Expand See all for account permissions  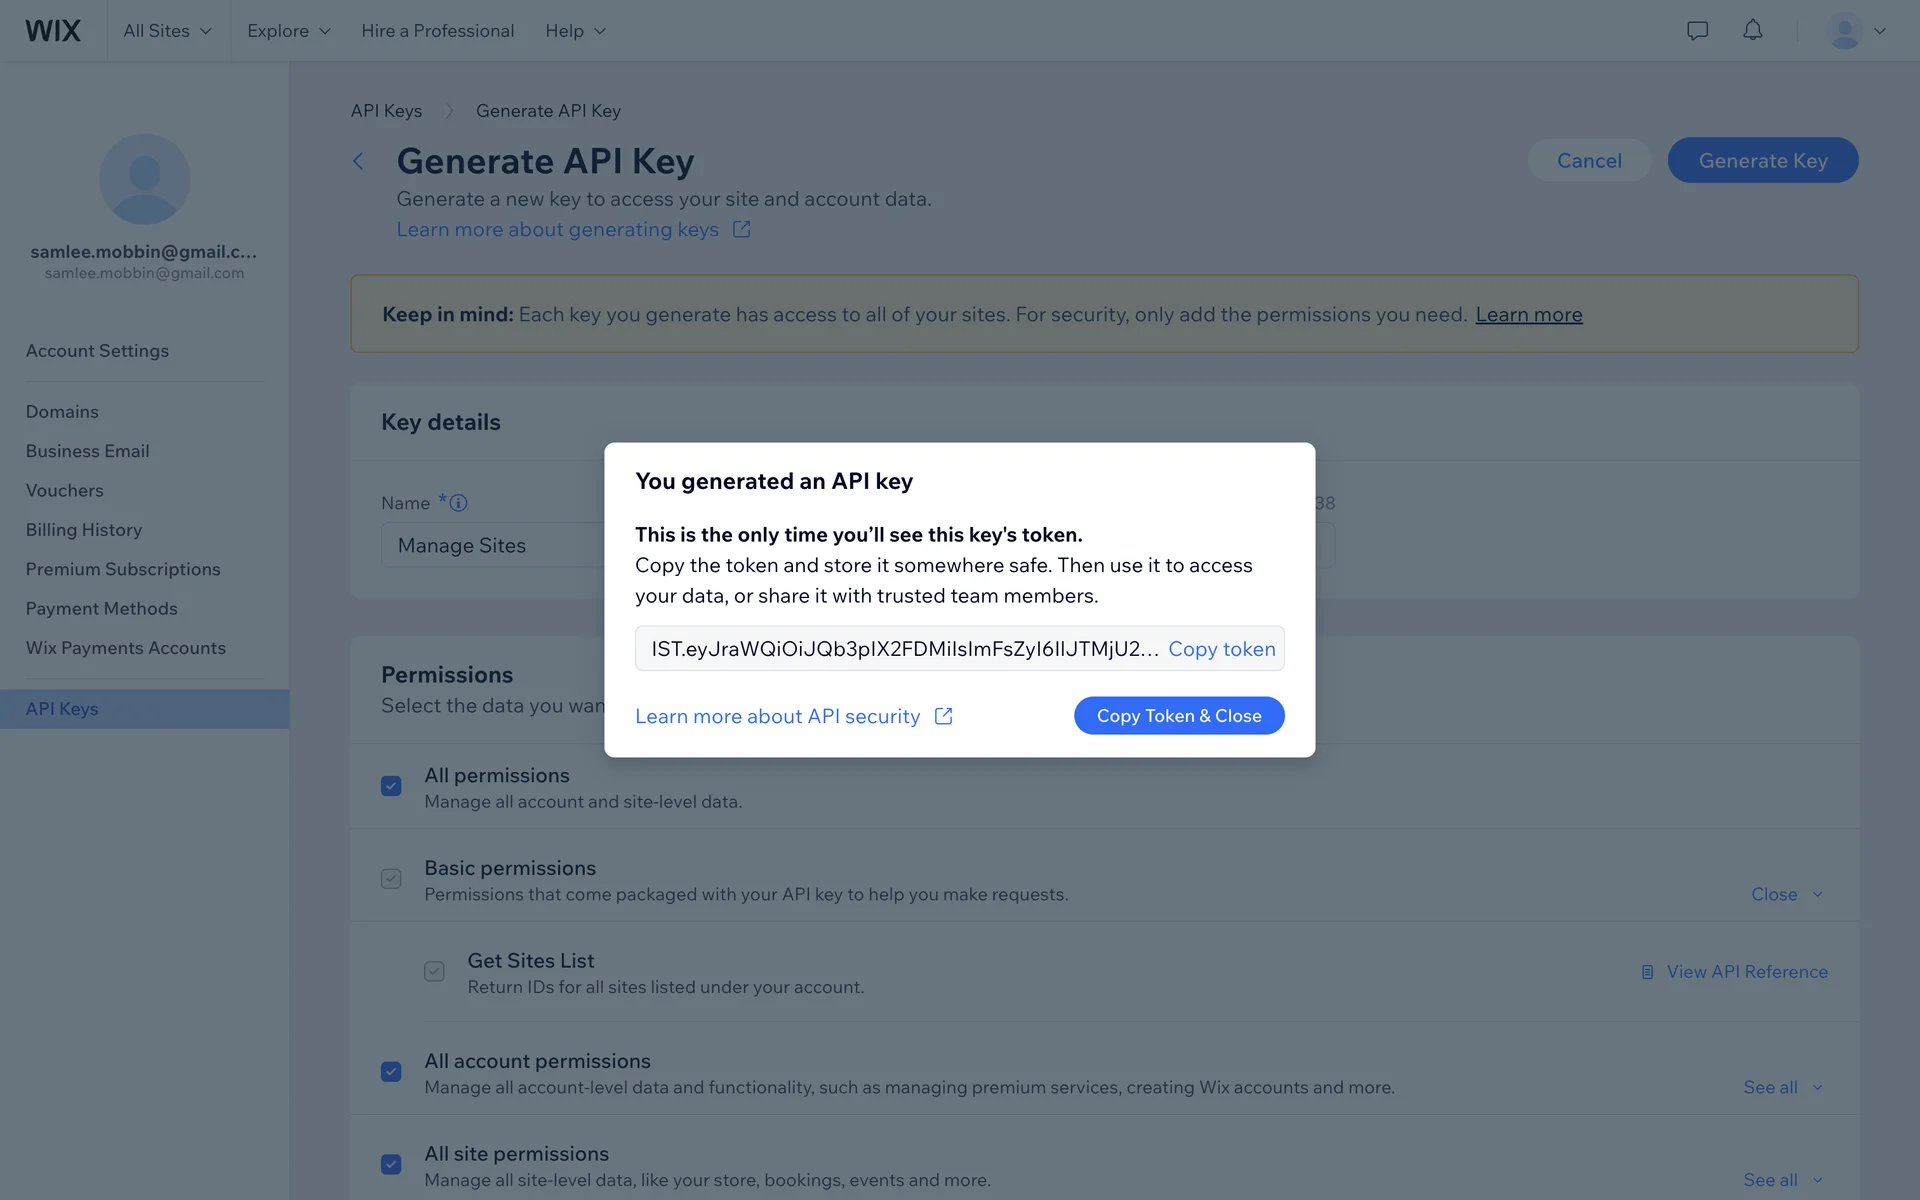point(1782,1087)
